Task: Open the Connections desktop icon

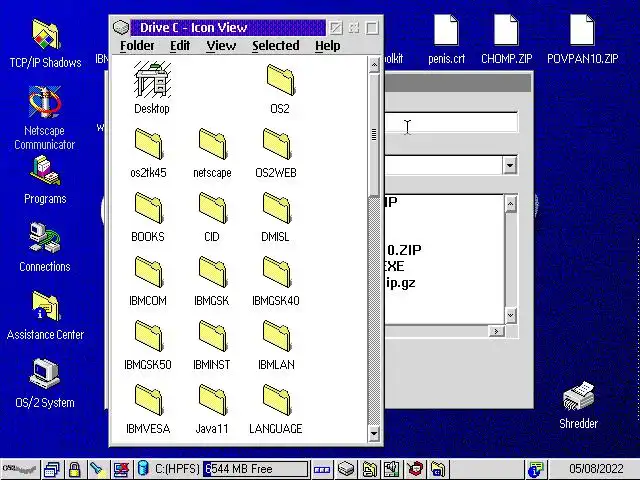Action: (45, 238)
